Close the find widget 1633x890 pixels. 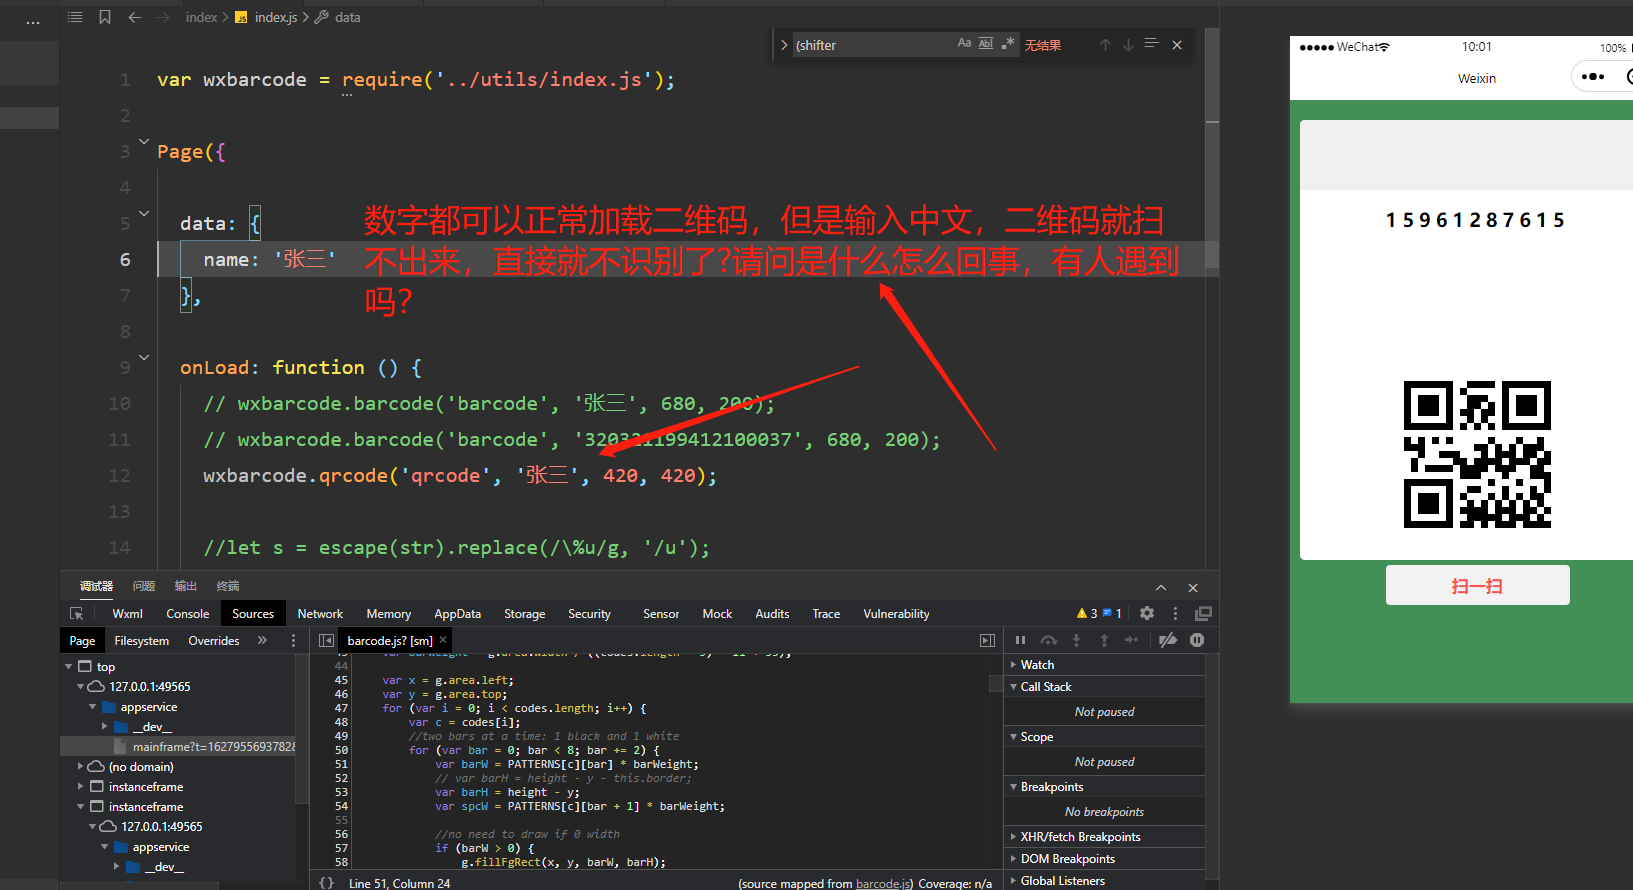(1177, 45)
